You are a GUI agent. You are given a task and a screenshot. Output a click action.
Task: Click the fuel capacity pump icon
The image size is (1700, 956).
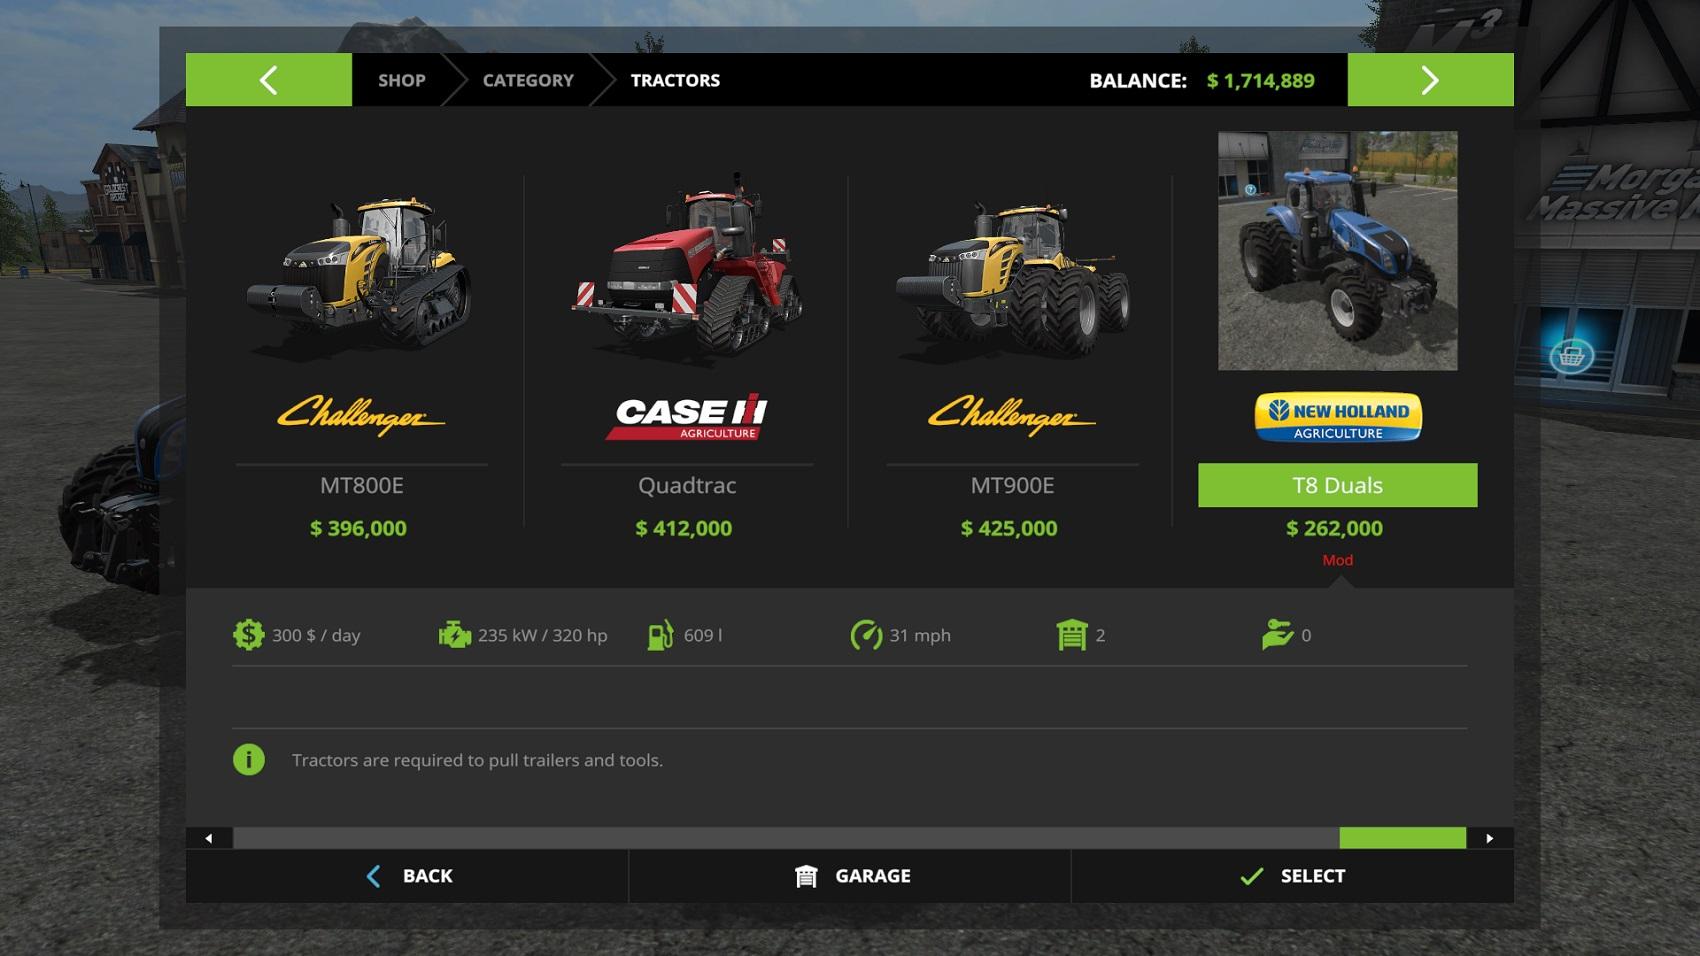660,635
